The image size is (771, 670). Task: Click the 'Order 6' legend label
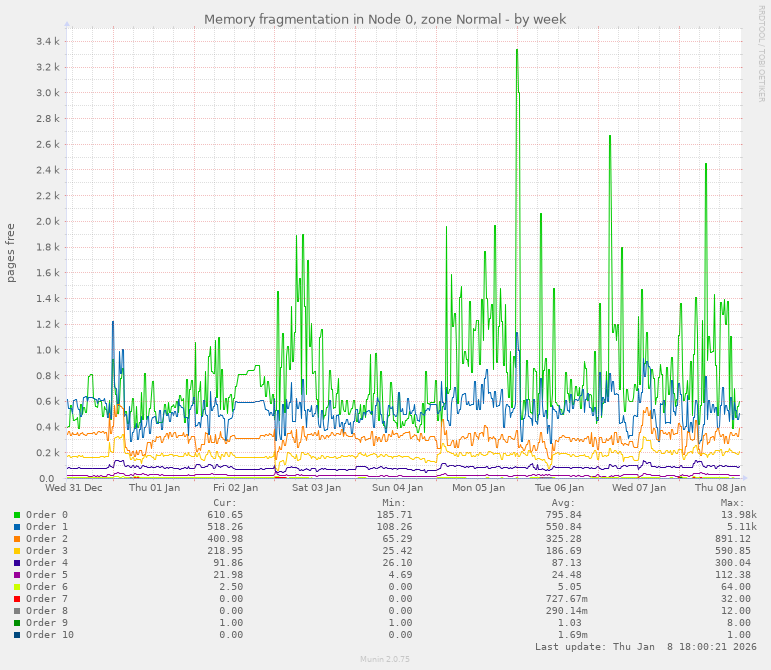(47, 587)
